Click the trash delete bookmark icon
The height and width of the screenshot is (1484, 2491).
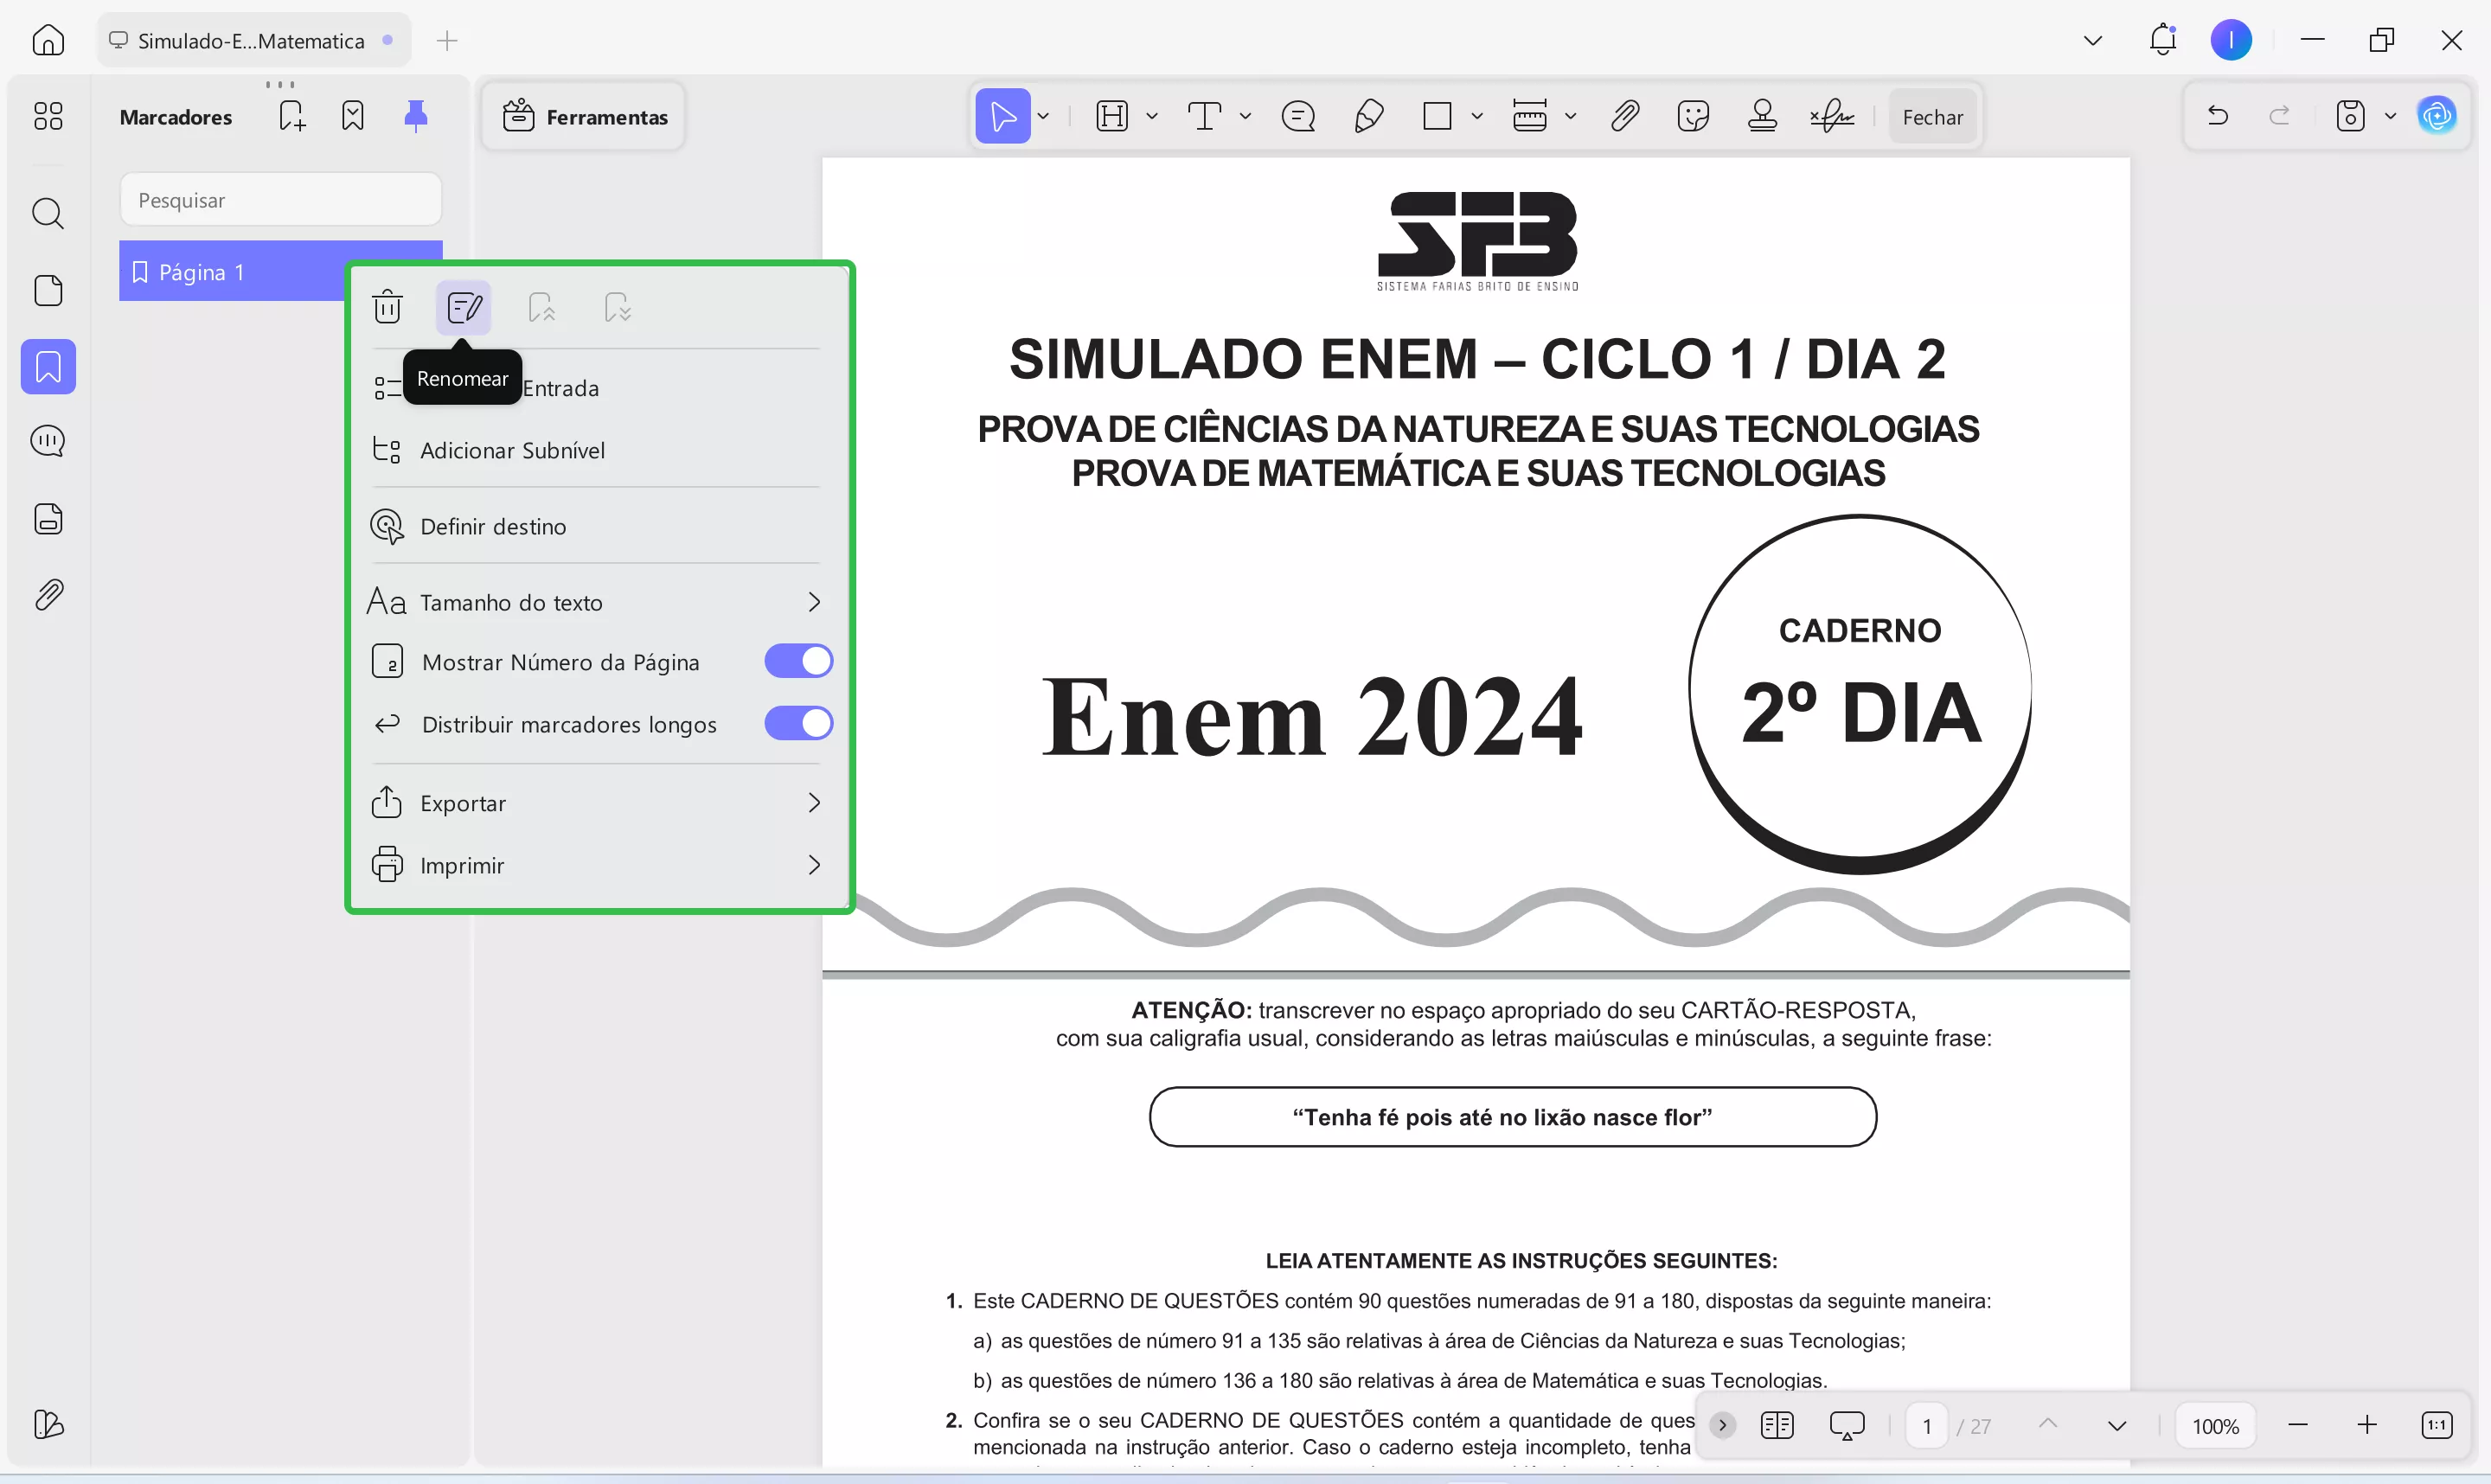click(x=387, y=307)
